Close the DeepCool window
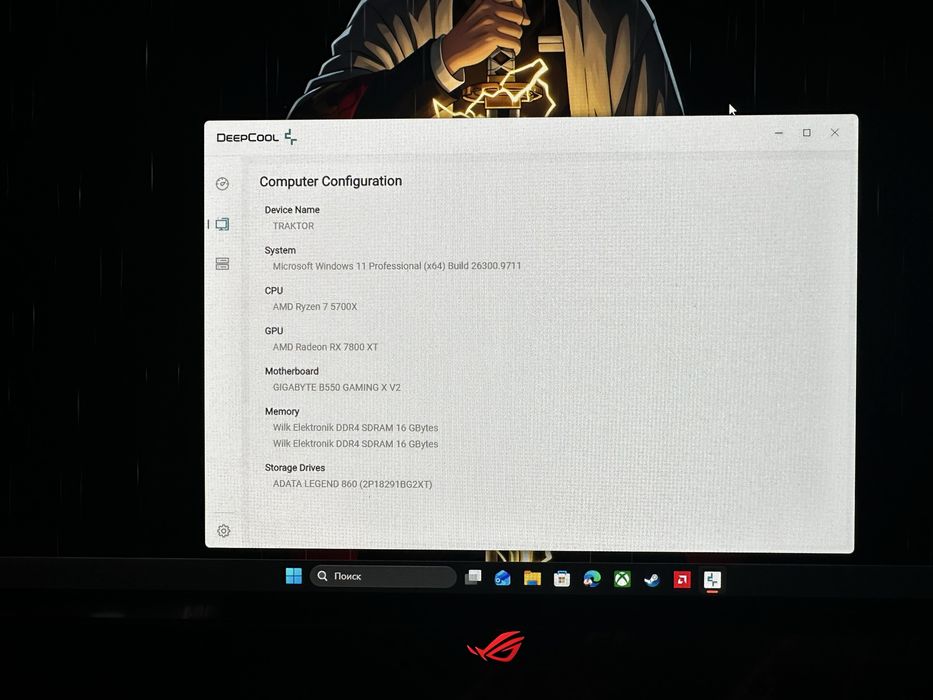Viewport: 933px width, 700px height. click(x=835, y=132)
